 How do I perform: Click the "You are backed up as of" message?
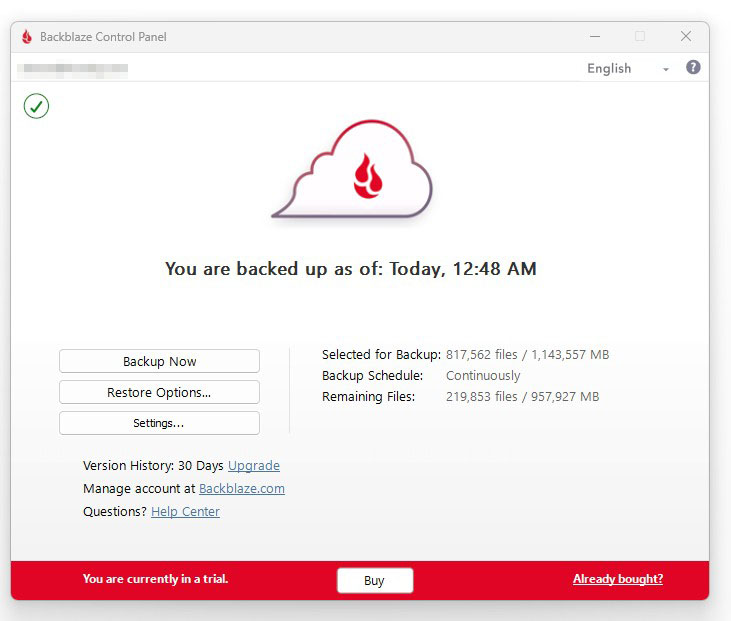coord(351,268)
